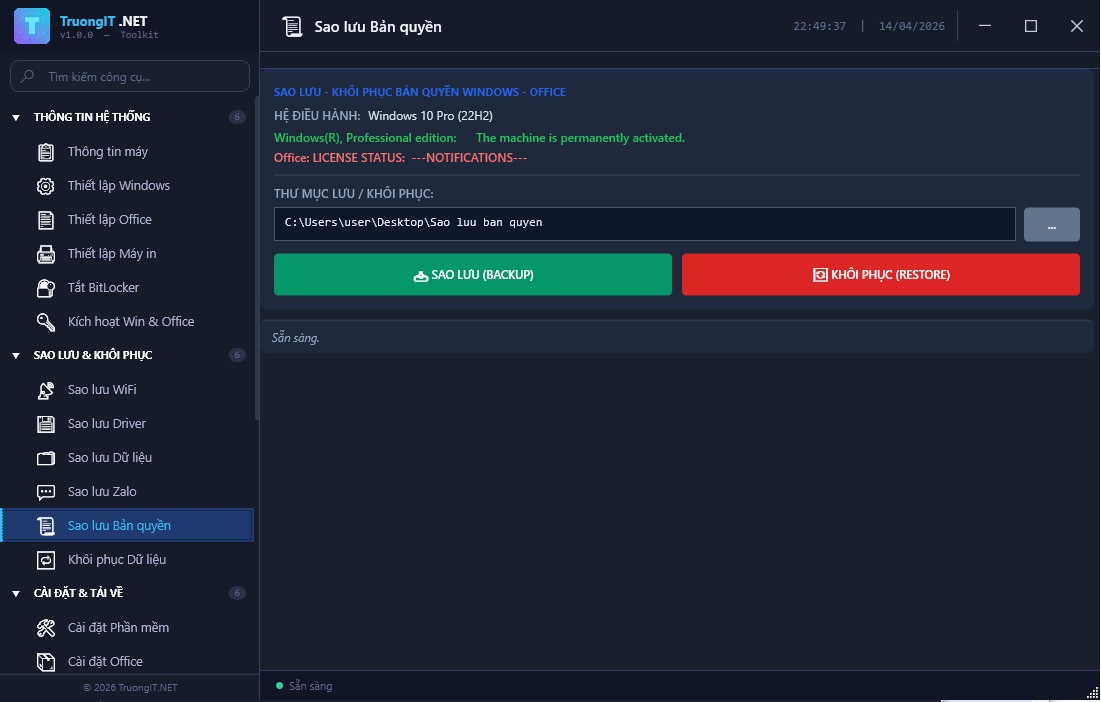This screenshot has width=1101, height=702.
Task: Collapse the CÀI ĐẶT & TẢI VỀ section
Action: pyautogui.click(x=16, y=594)
